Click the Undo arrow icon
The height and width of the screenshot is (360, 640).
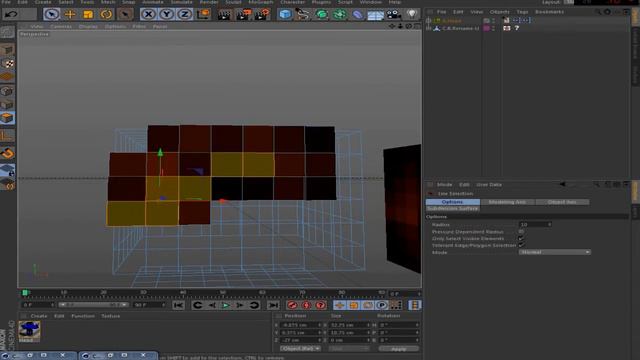(x=11, y=14)
